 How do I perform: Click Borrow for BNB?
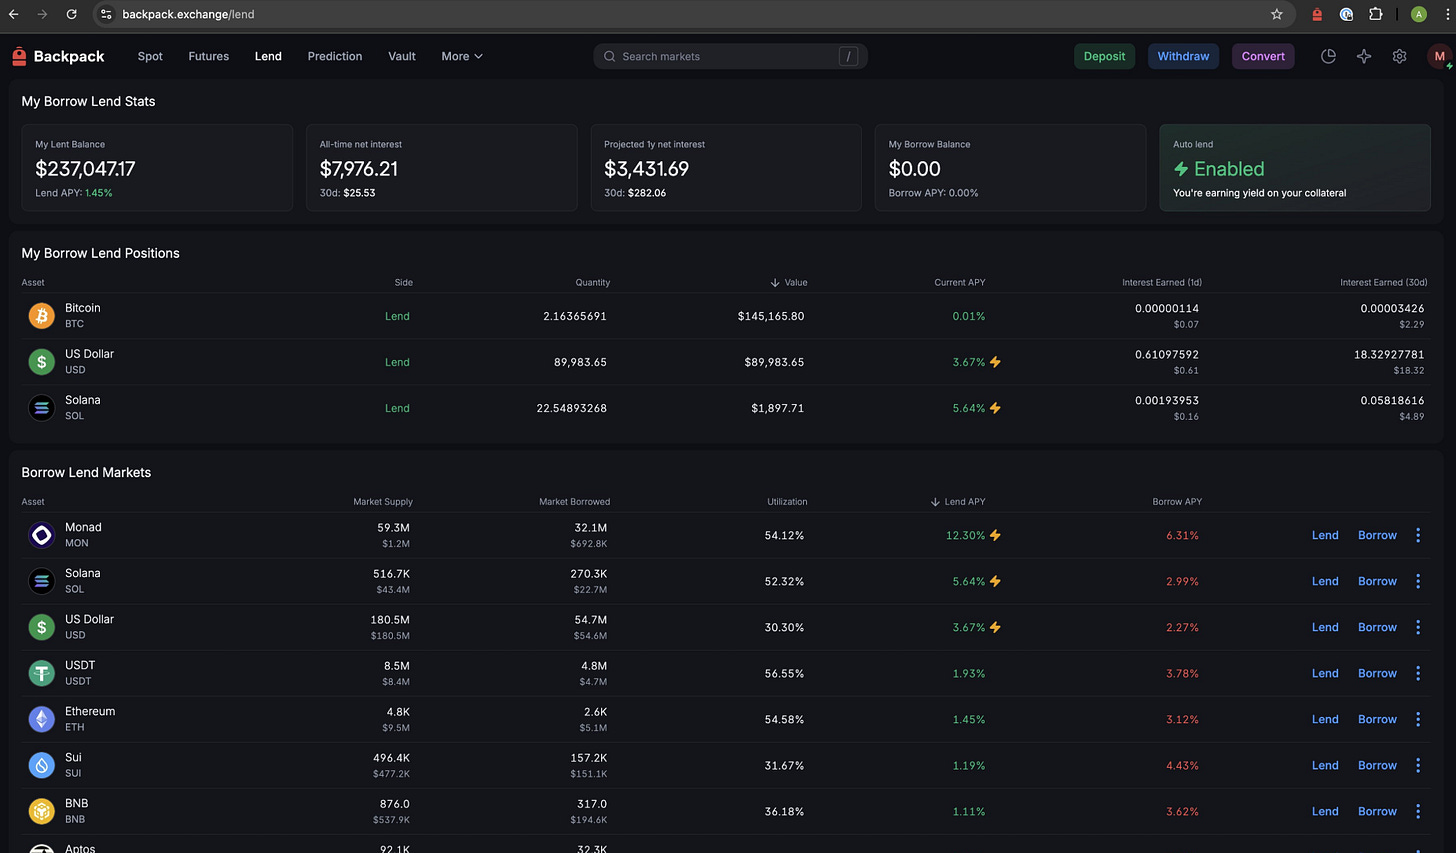pyautogui.click(x=1377, y=811)
